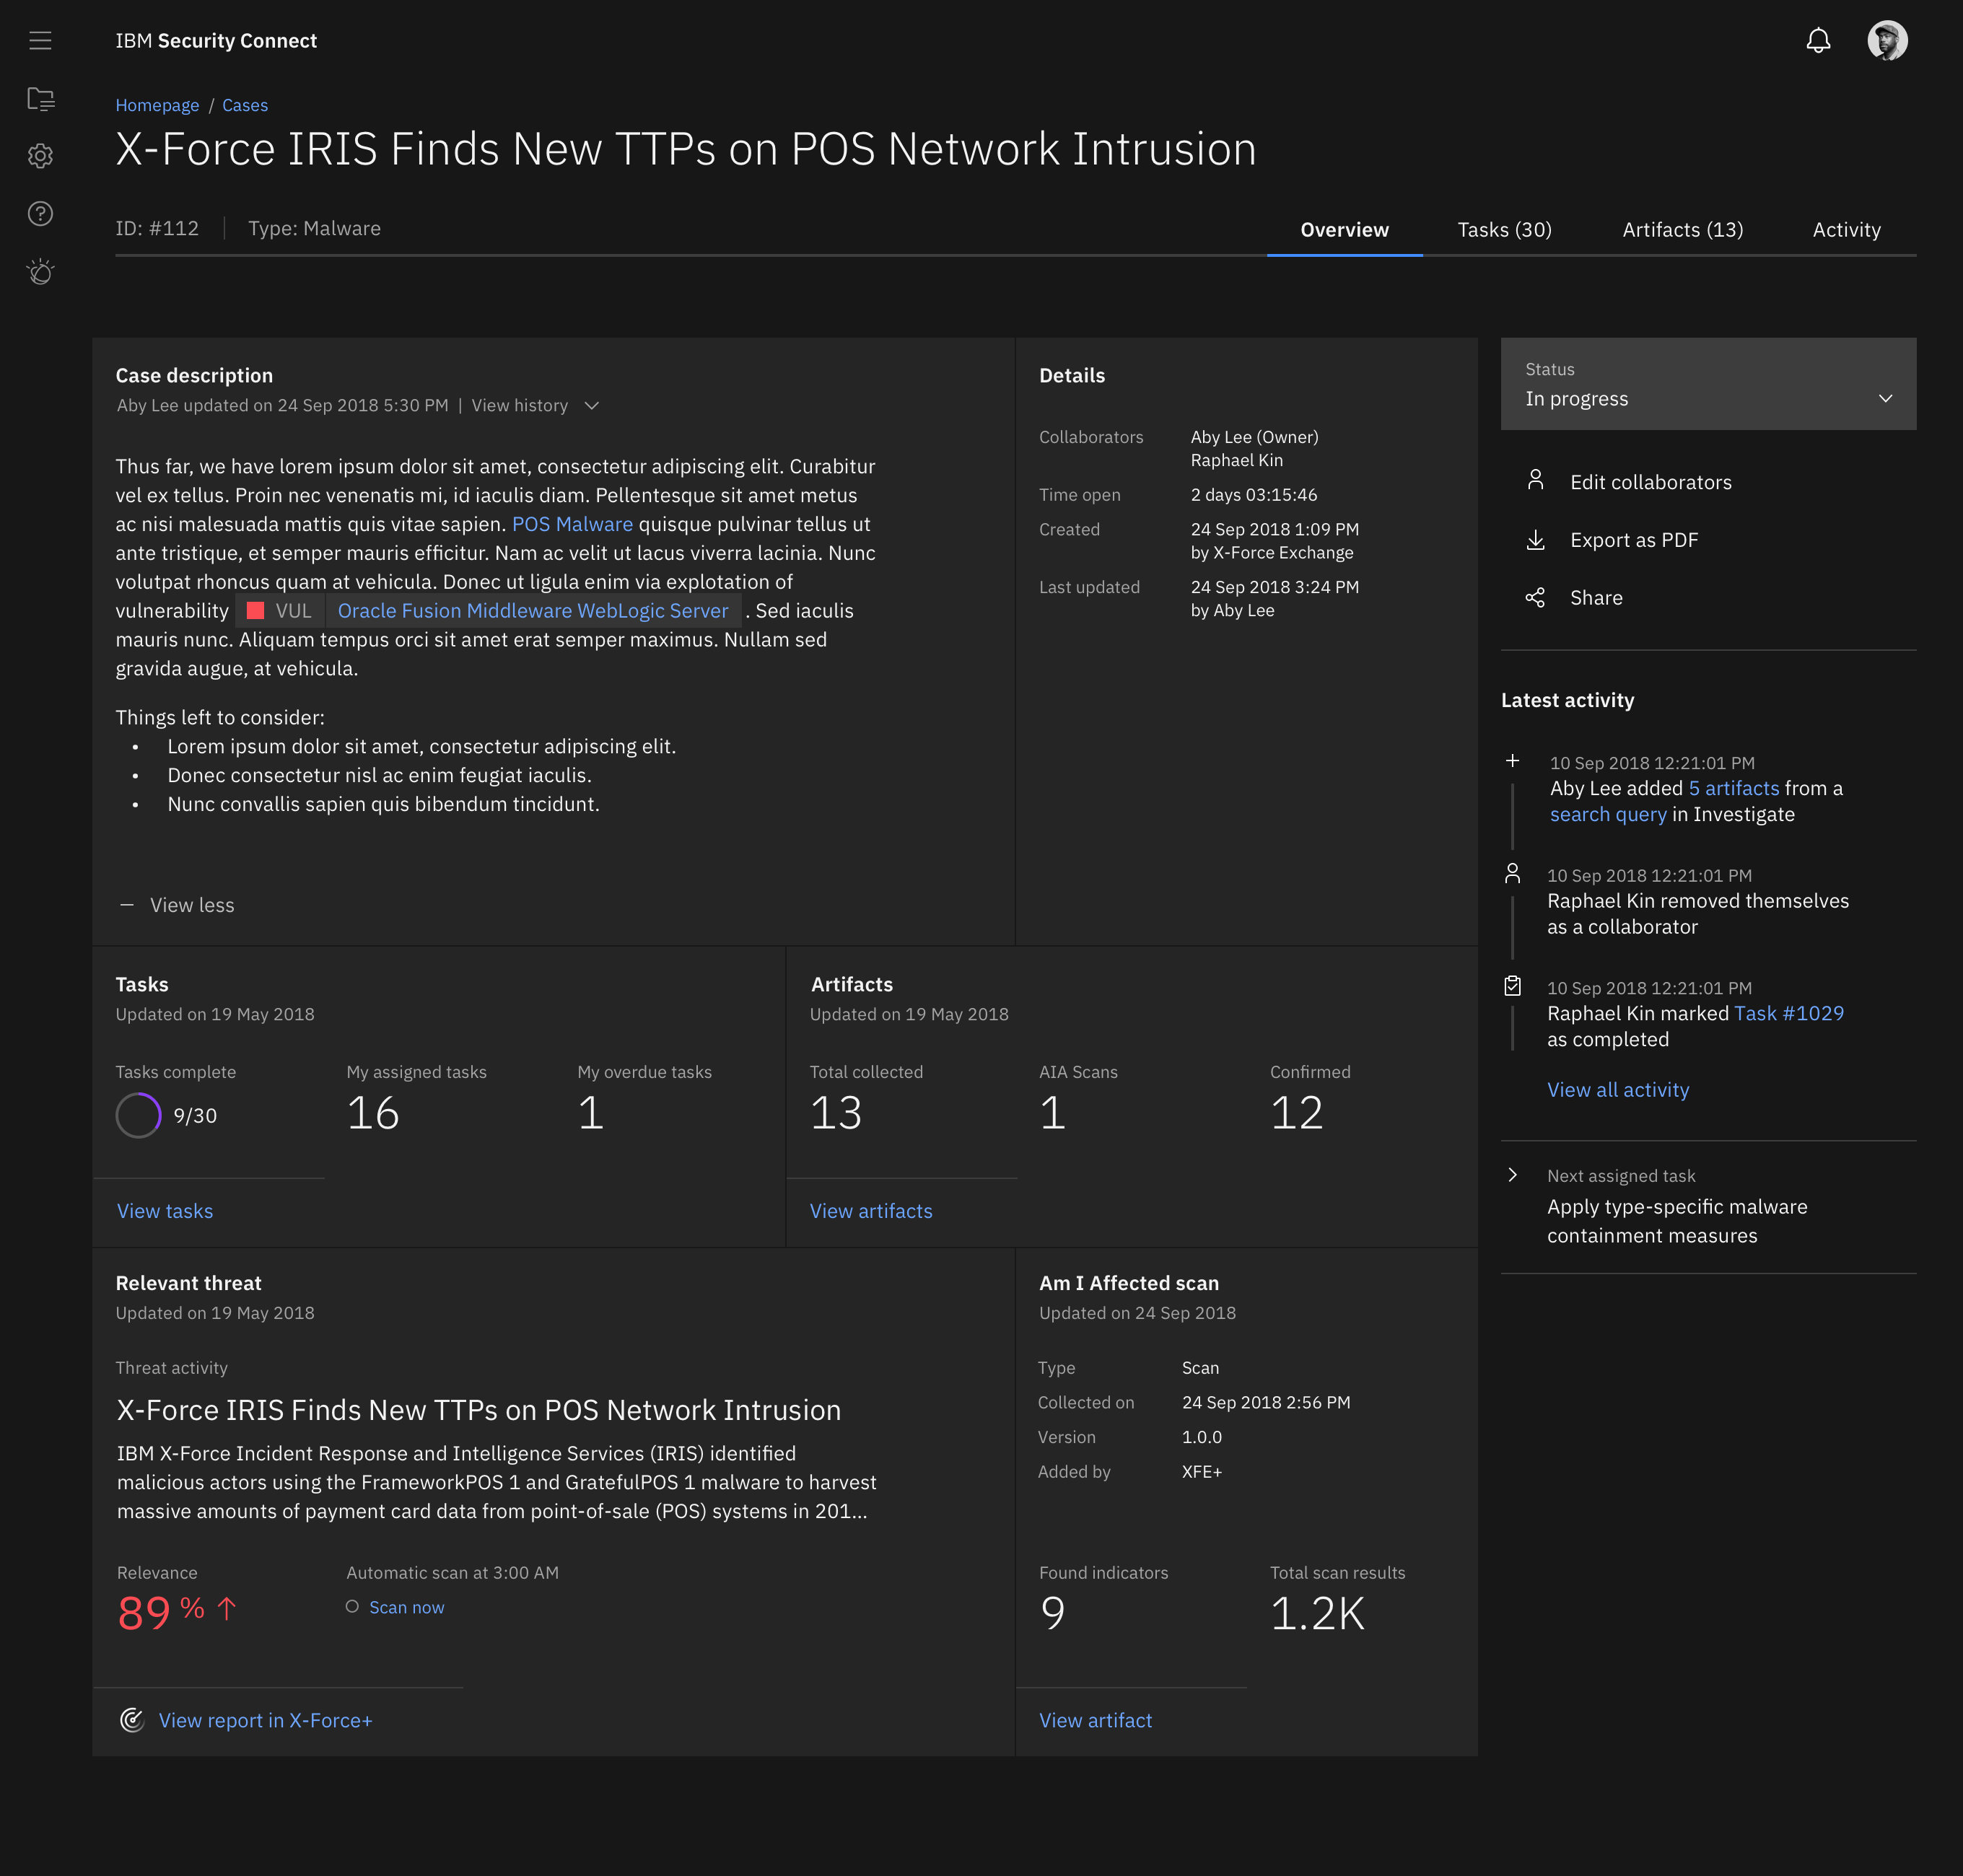Click the person icon beside collaborator removal activity
The image size is (1963, 1876).
coord(1512,873)
